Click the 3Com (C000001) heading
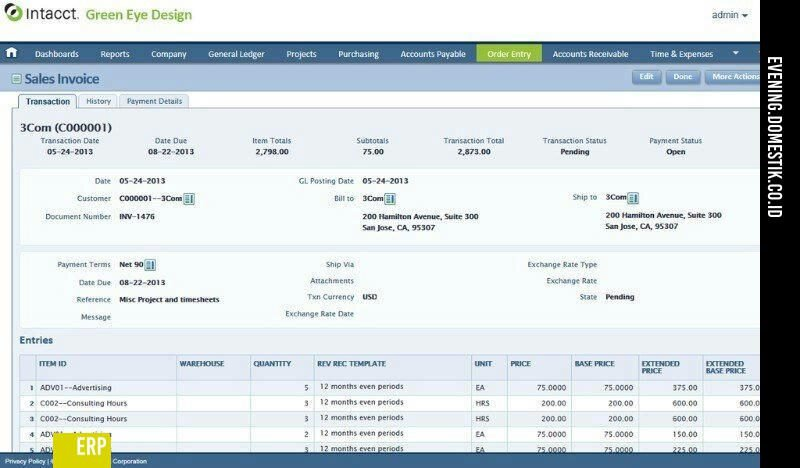Image resolution: width=800 pixels, height=468 pixels. click(x=66, y=128)
